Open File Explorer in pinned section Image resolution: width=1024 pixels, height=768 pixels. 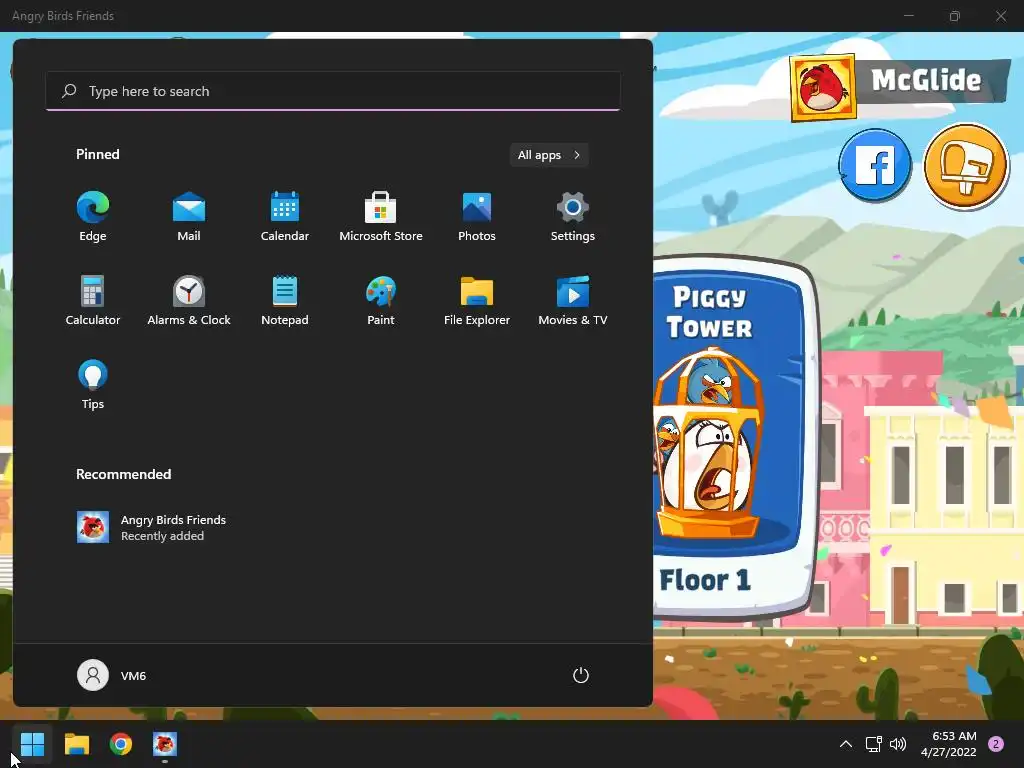pos(477,300)
